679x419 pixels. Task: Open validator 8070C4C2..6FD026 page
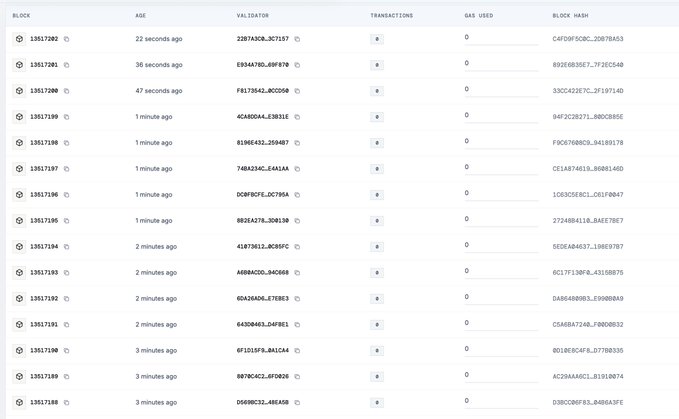(262, 377)
